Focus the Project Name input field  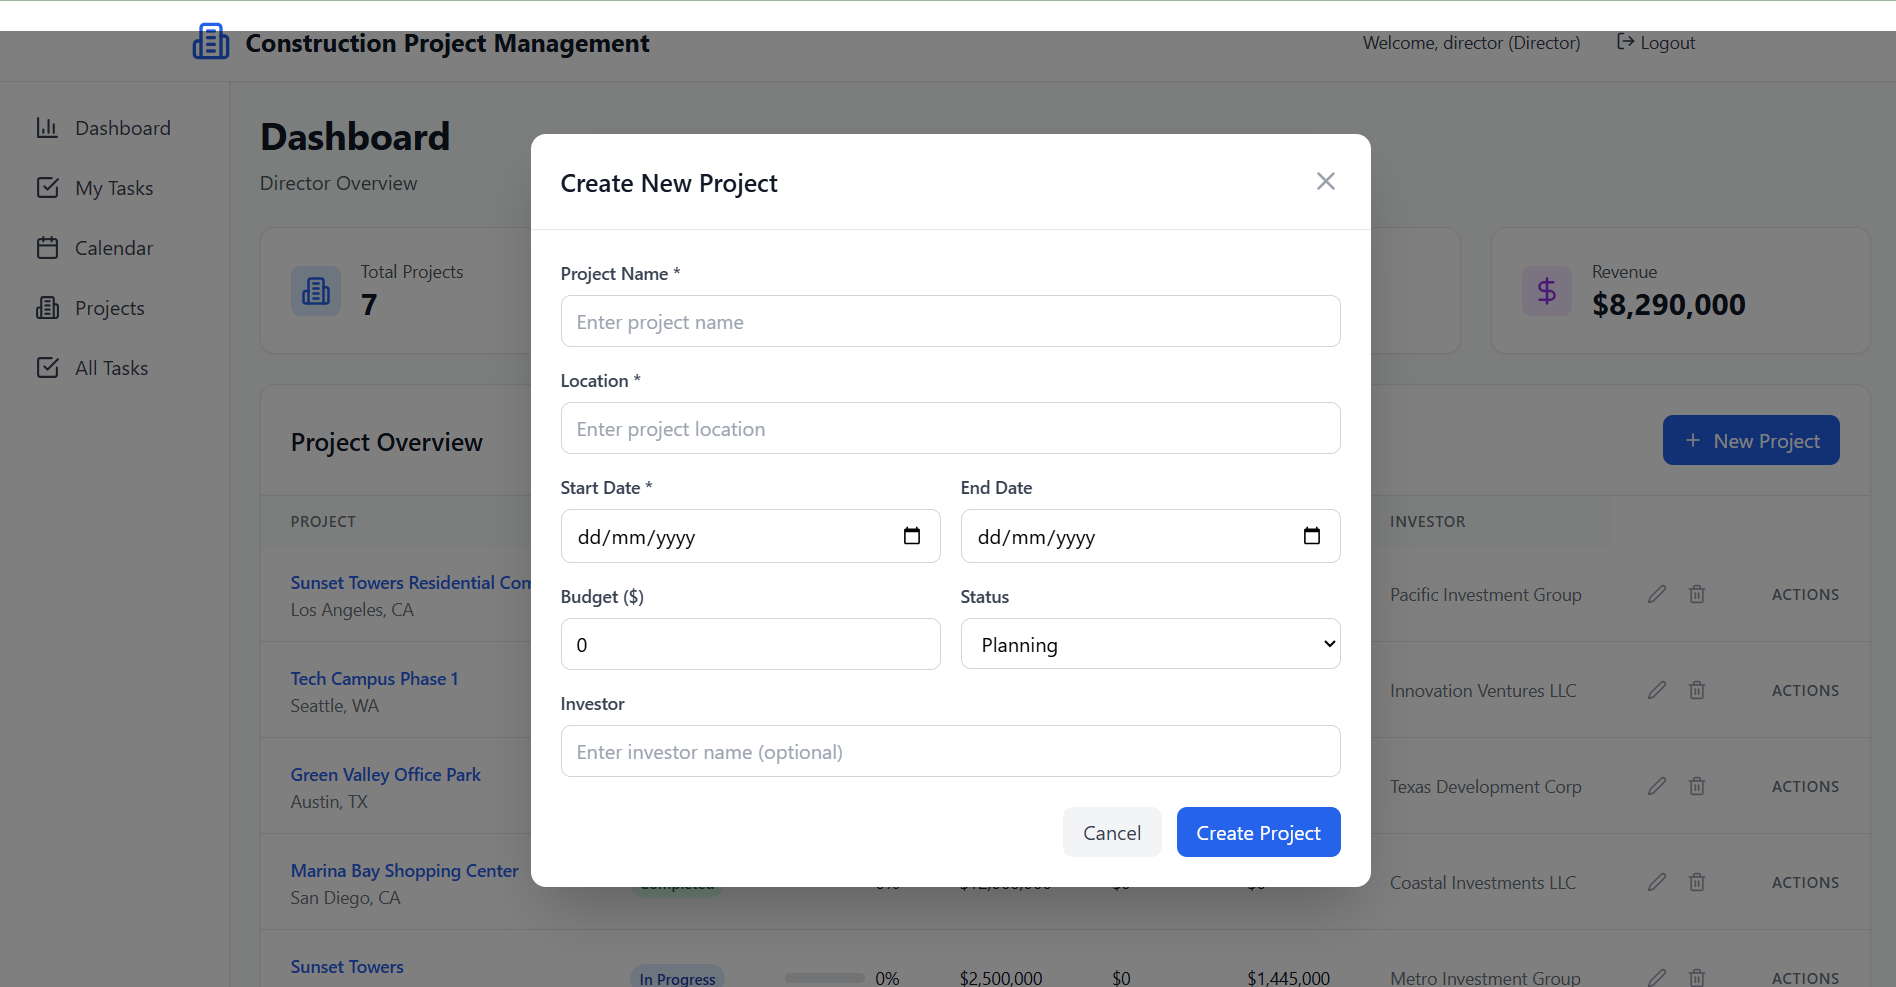[x=950, y=321]
